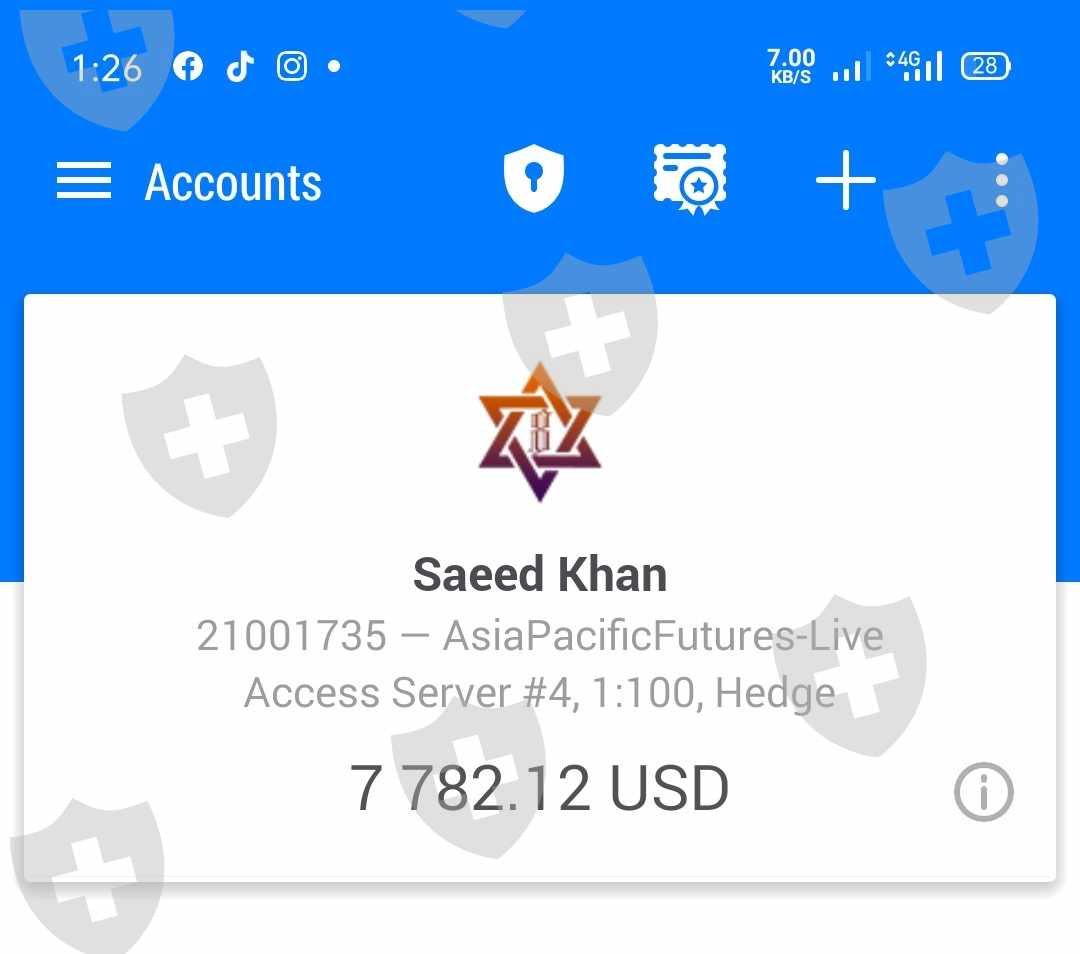This screenshot has height=954, width=1080.
Task: Open the hamburger navigation menu
Action: click(83, 180)
